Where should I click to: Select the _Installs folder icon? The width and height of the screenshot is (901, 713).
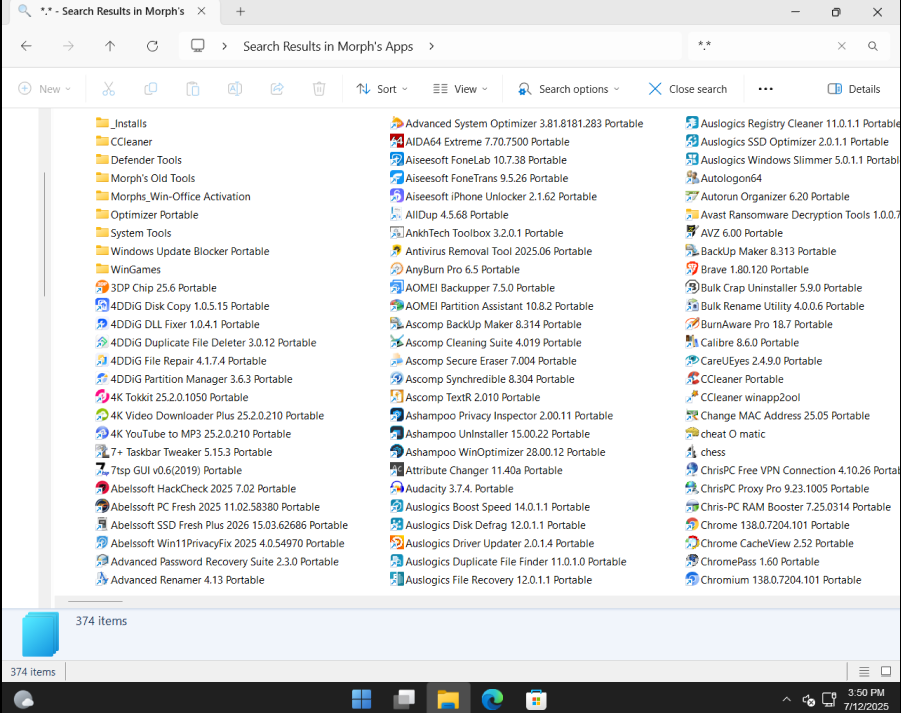102,123
